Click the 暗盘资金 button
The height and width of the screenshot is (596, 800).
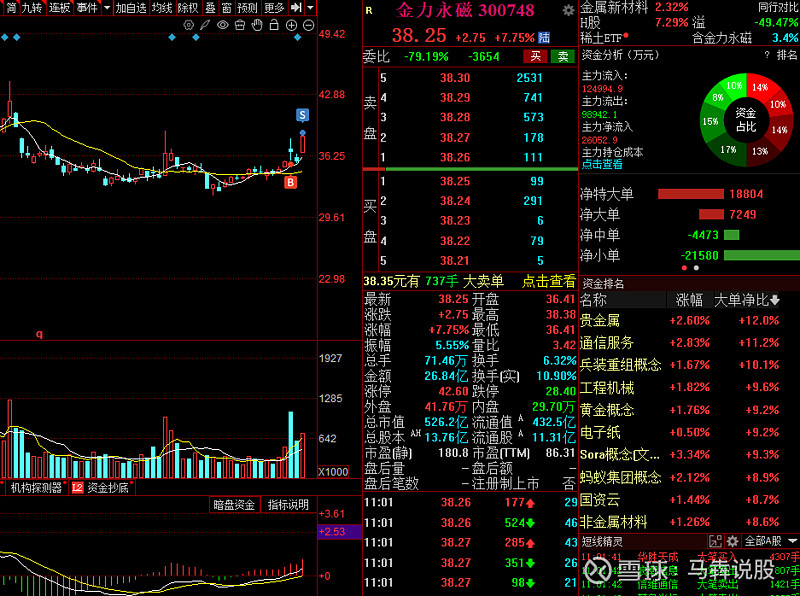tap(234, 505)
